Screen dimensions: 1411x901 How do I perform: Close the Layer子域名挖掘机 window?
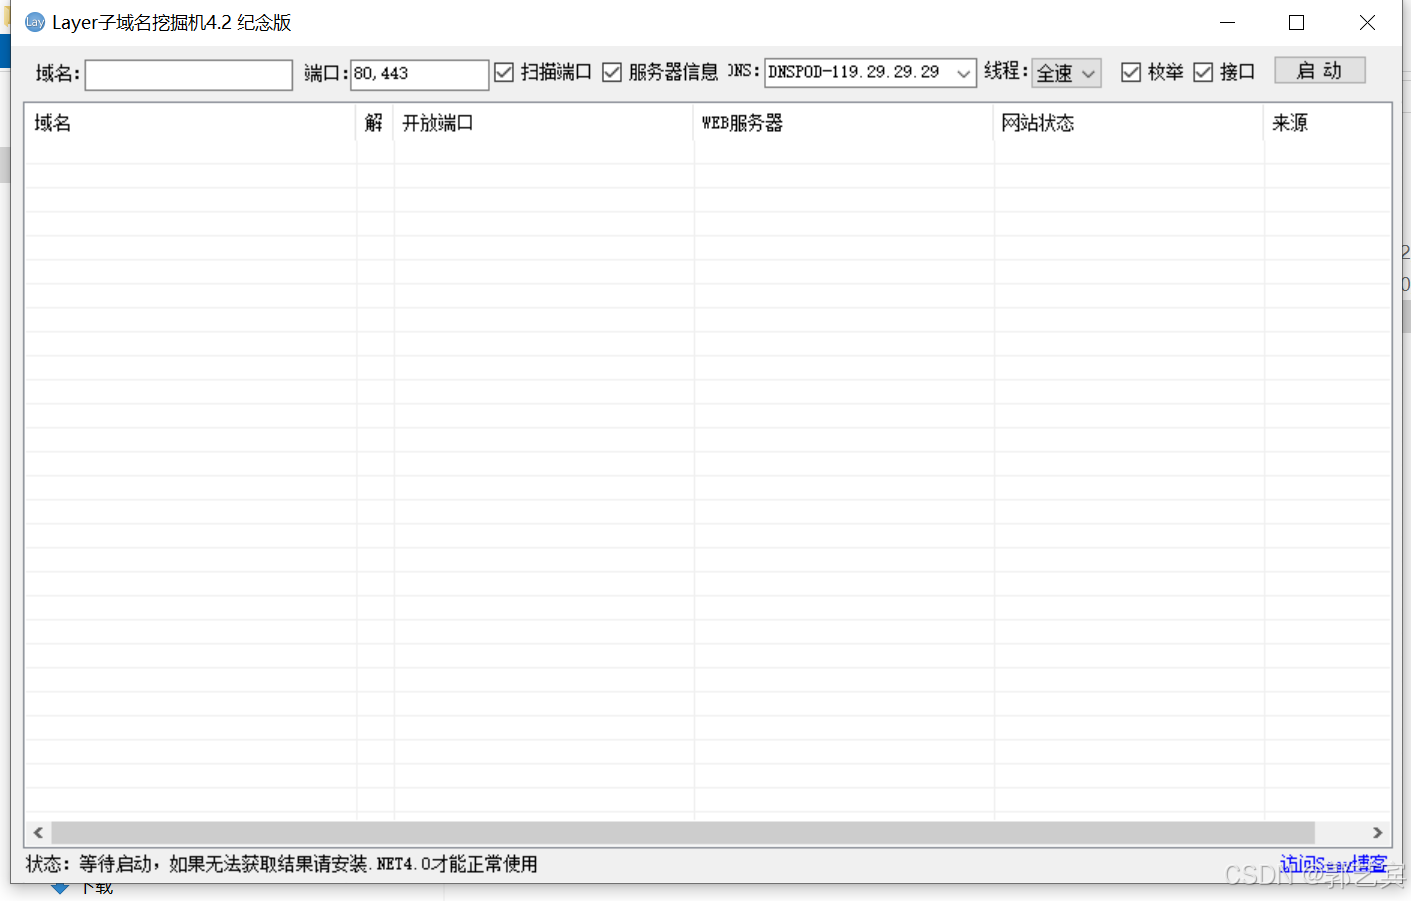point(1367,22)
